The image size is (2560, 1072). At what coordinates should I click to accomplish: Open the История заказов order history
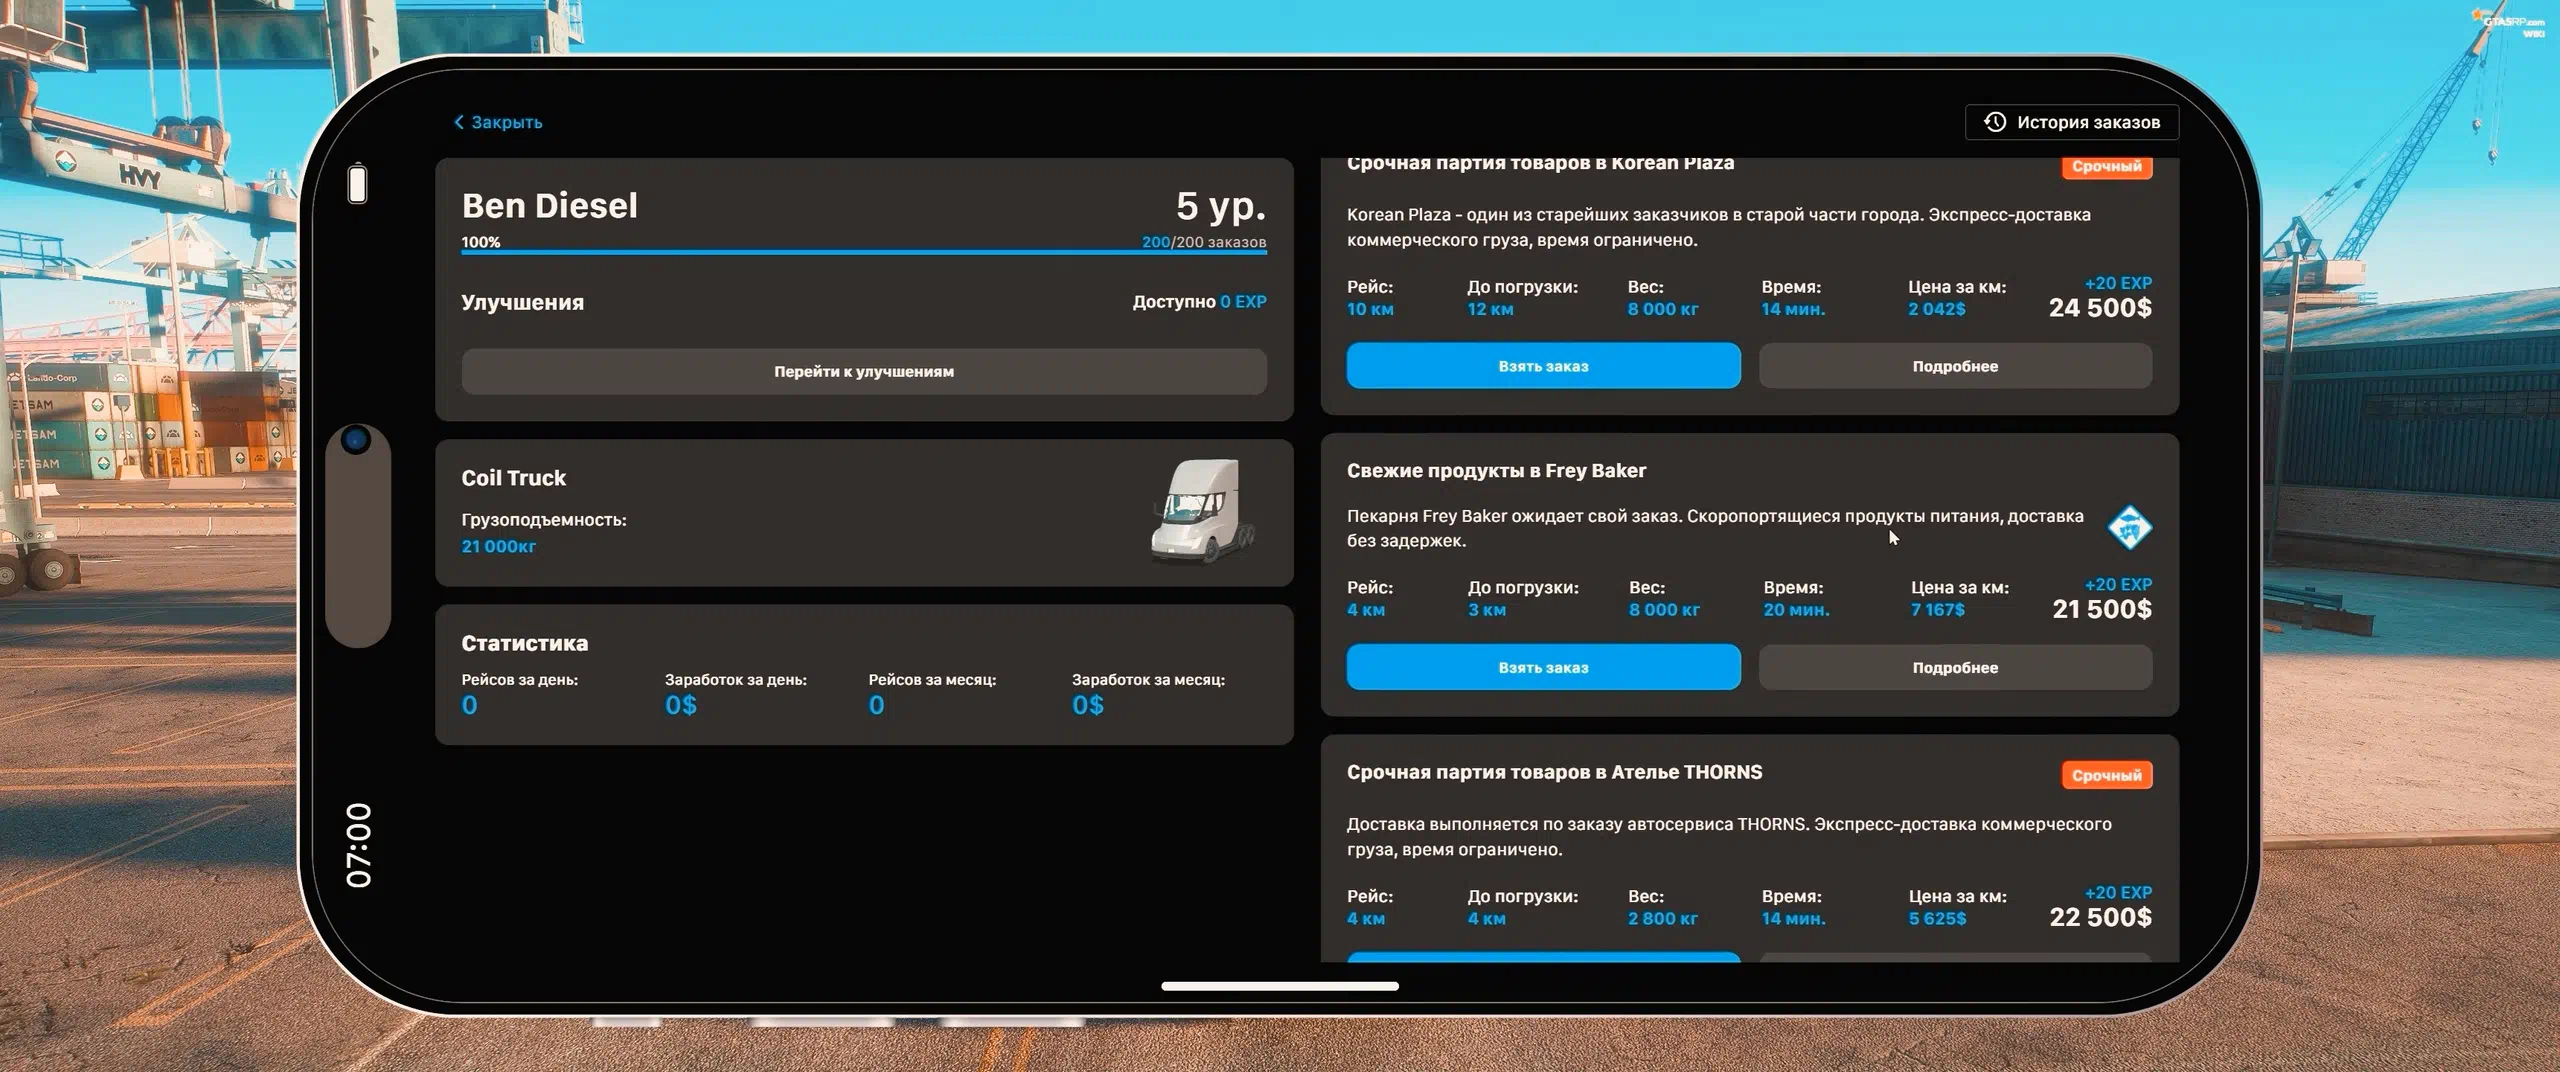click(2072, 122)
